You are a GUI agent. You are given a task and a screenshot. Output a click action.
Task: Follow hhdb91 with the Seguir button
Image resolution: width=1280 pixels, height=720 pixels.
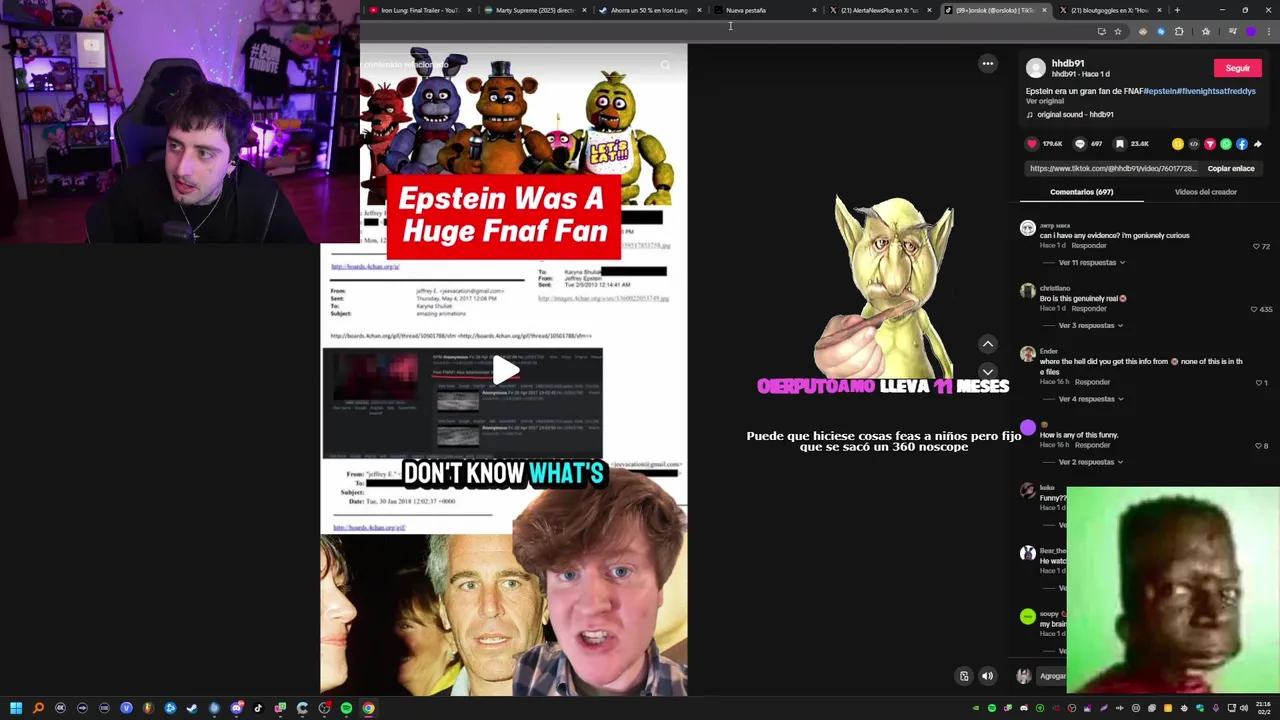pos(1238,68)
